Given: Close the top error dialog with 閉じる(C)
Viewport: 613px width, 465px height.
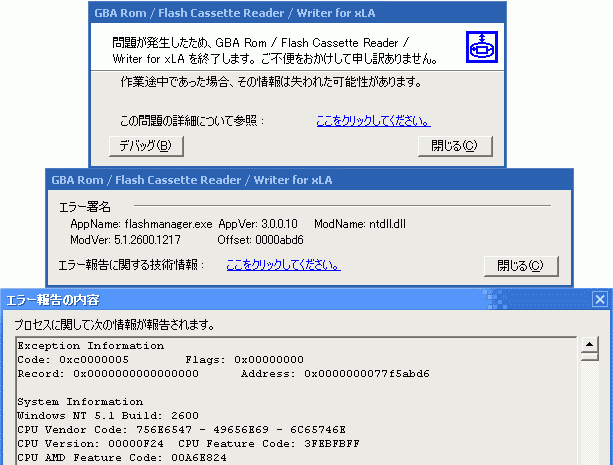Looking at the screenshot, I should point(455,146).
